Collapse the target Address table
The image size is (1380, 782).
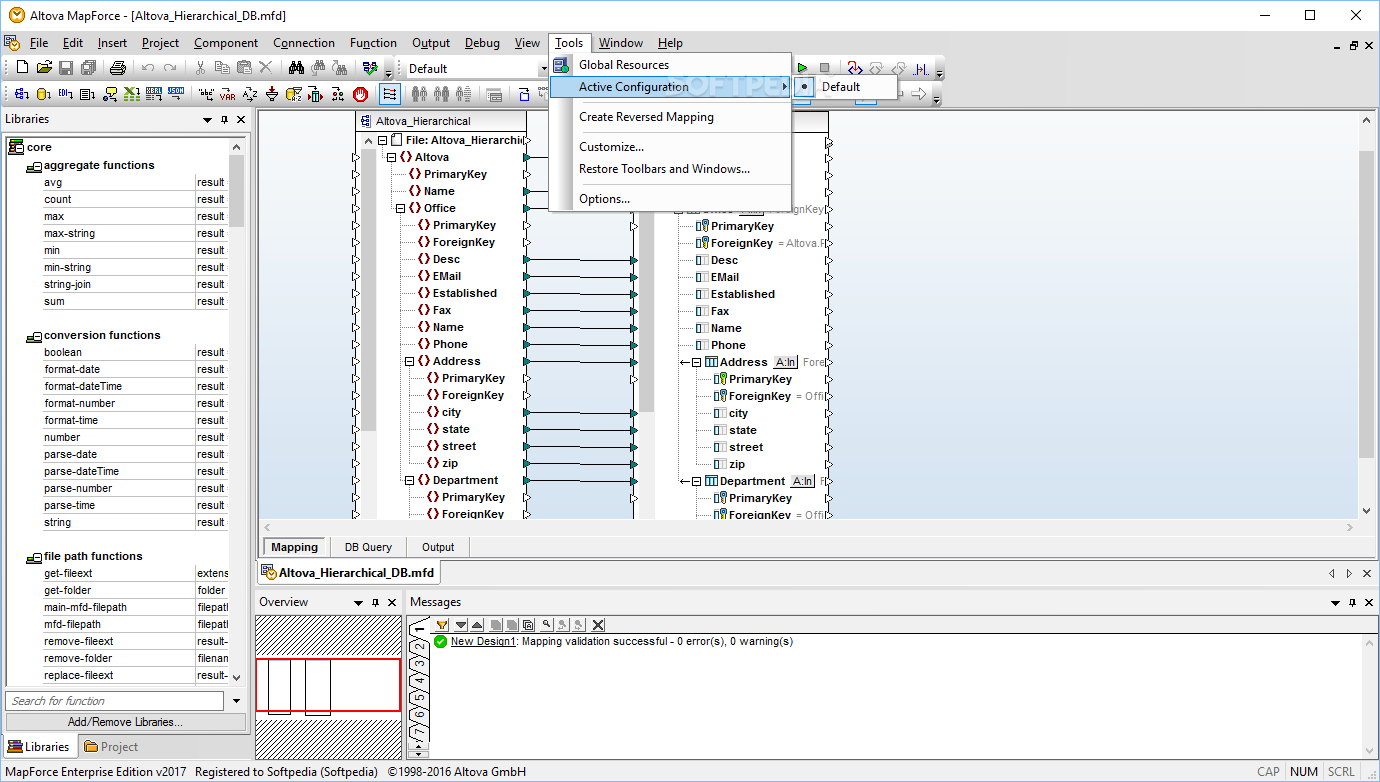(697, 362)
